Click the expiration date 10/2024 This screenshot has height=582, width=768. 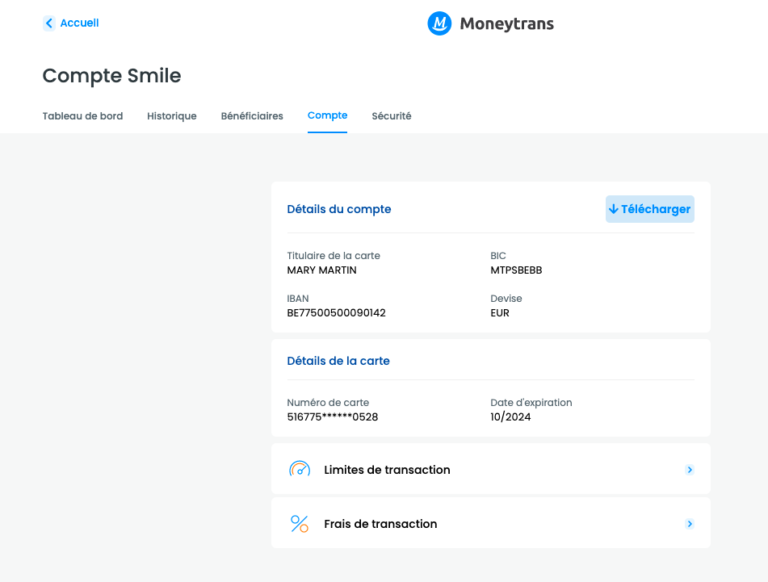click(x=510, y=417)
